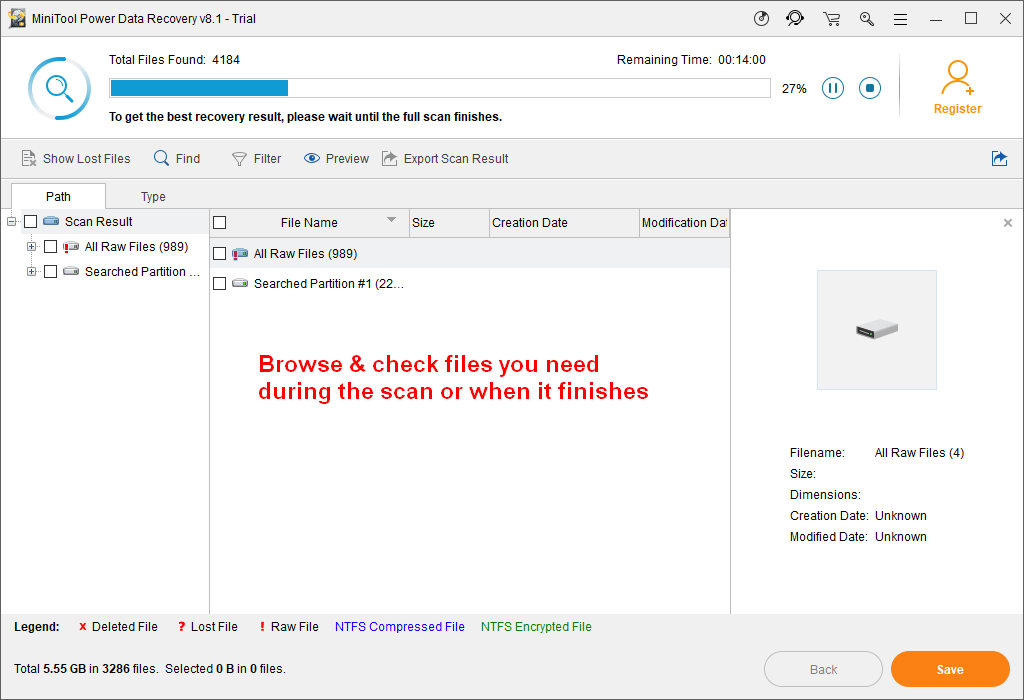This screenshot has height=700, width=1024.
Task: Switch to the Path tab
Action: pyautogui.click(x=58, y=197)
